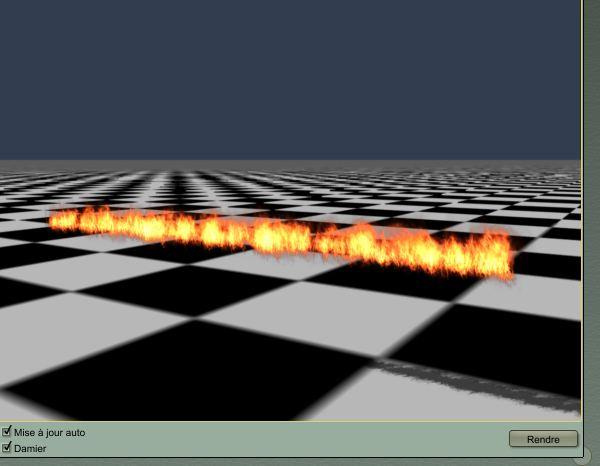Click the fire render preview viewport
600x466 pixels.
point(290,210)
